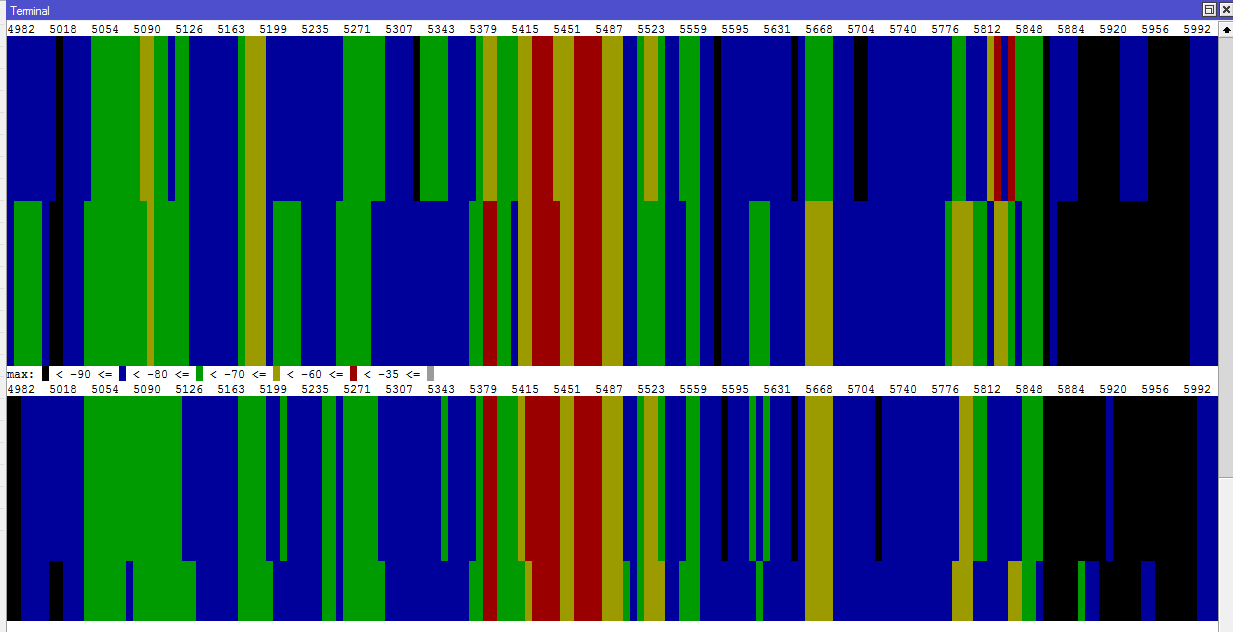
Task: Click the restore window icon in the Terminal title bar
Action: tap(1209, 9)
